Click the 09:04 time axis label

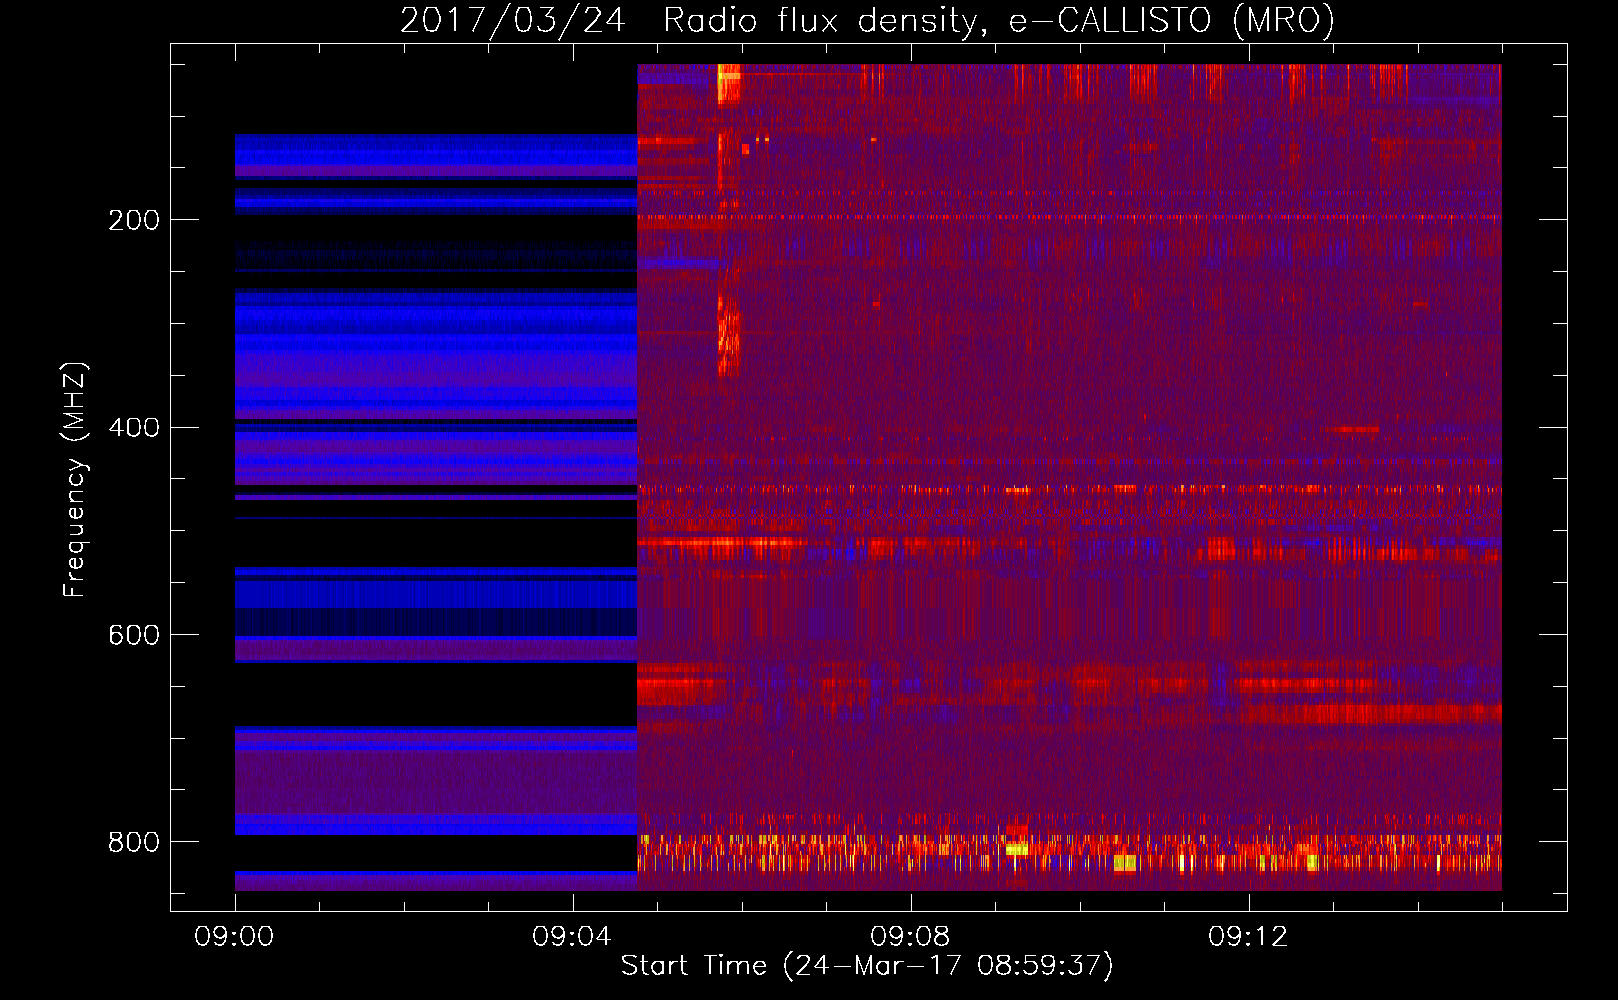click(x=572, y=936)
